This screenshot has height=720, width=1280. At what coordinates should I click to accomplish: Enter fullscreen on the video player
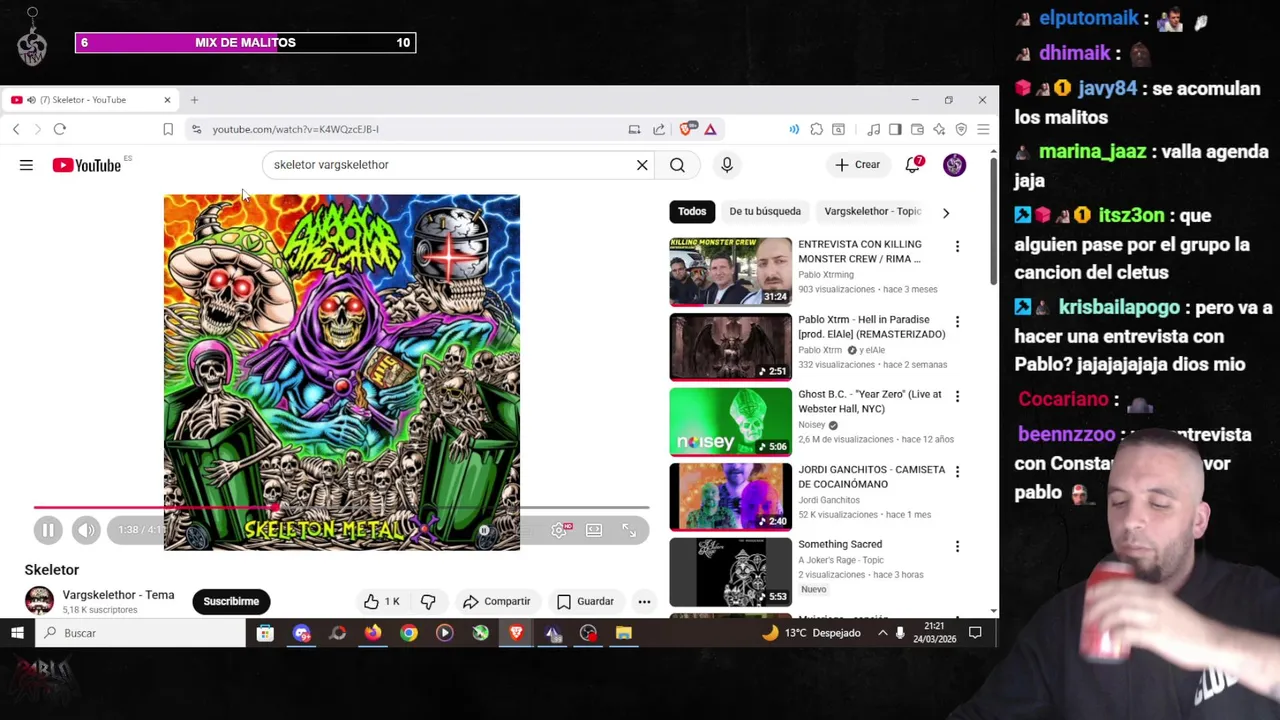[629, 530]
